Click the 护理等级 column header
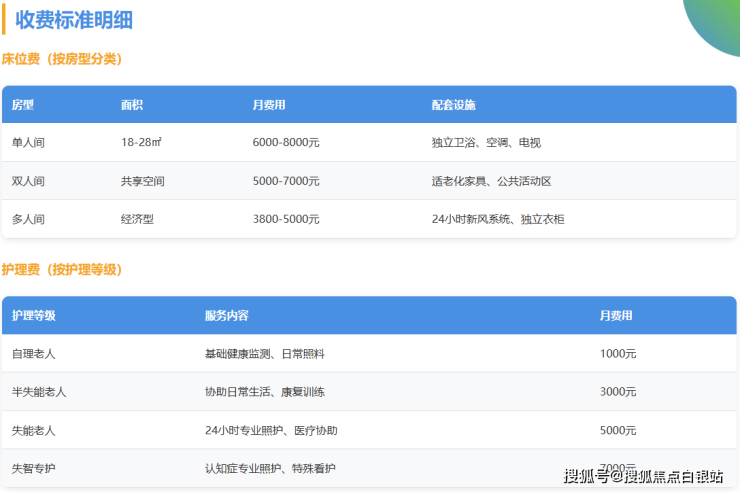Screen dimensions: 740x492 pos(34,316)
